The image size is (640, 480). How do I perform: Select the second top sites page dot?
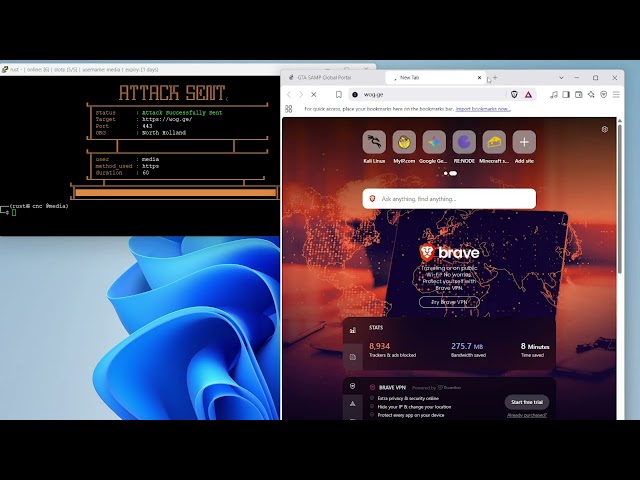pos(453,173)
